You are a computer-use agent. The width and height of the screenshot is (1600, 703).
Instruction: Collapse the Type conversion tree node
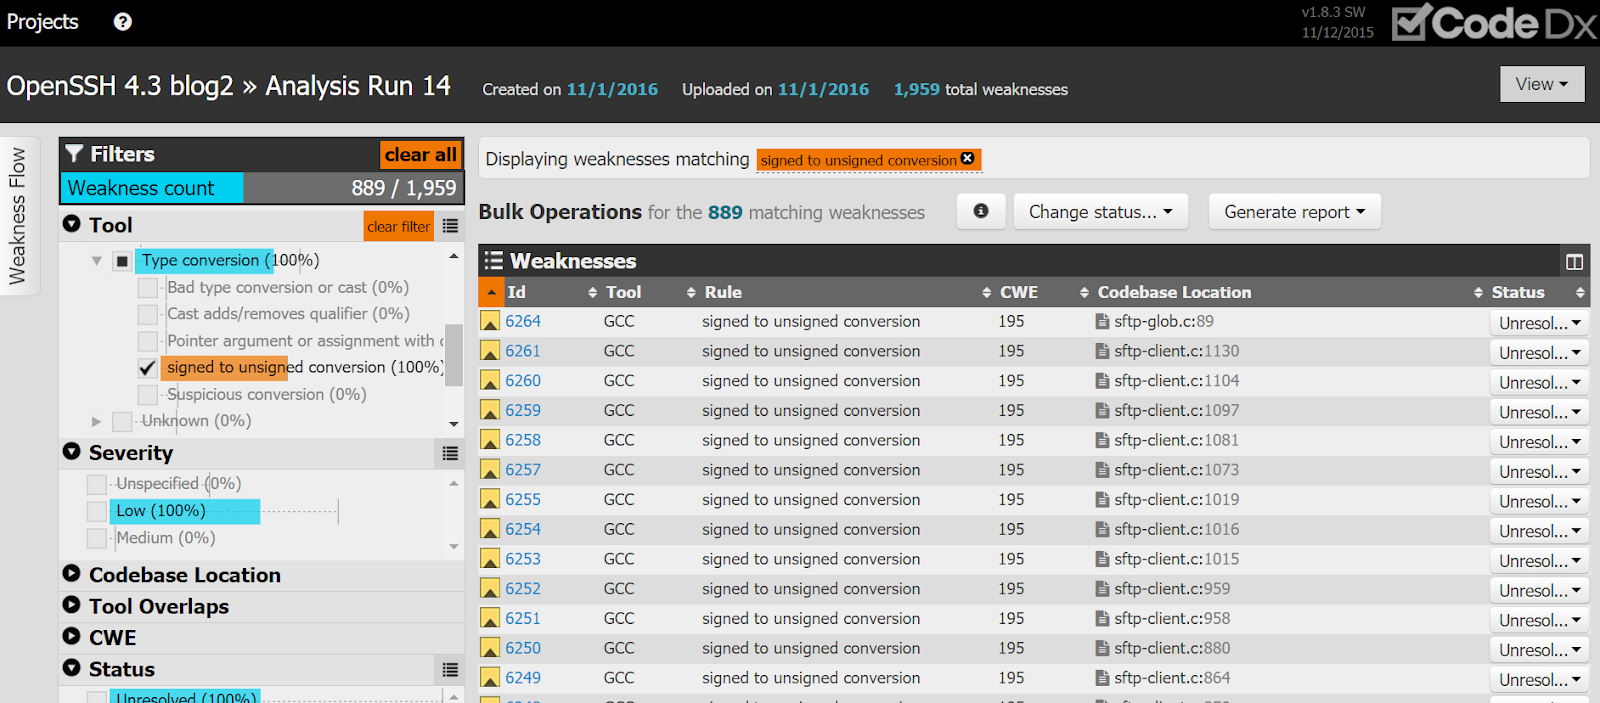[x=97, y=261]
